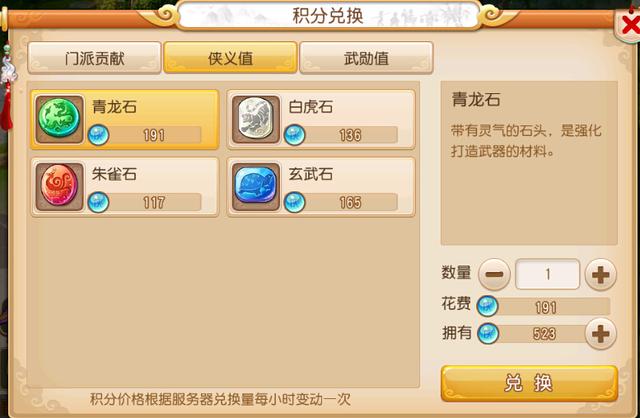
Task: Decrease quantity with the minus button
Action: [x=494, y=274]
